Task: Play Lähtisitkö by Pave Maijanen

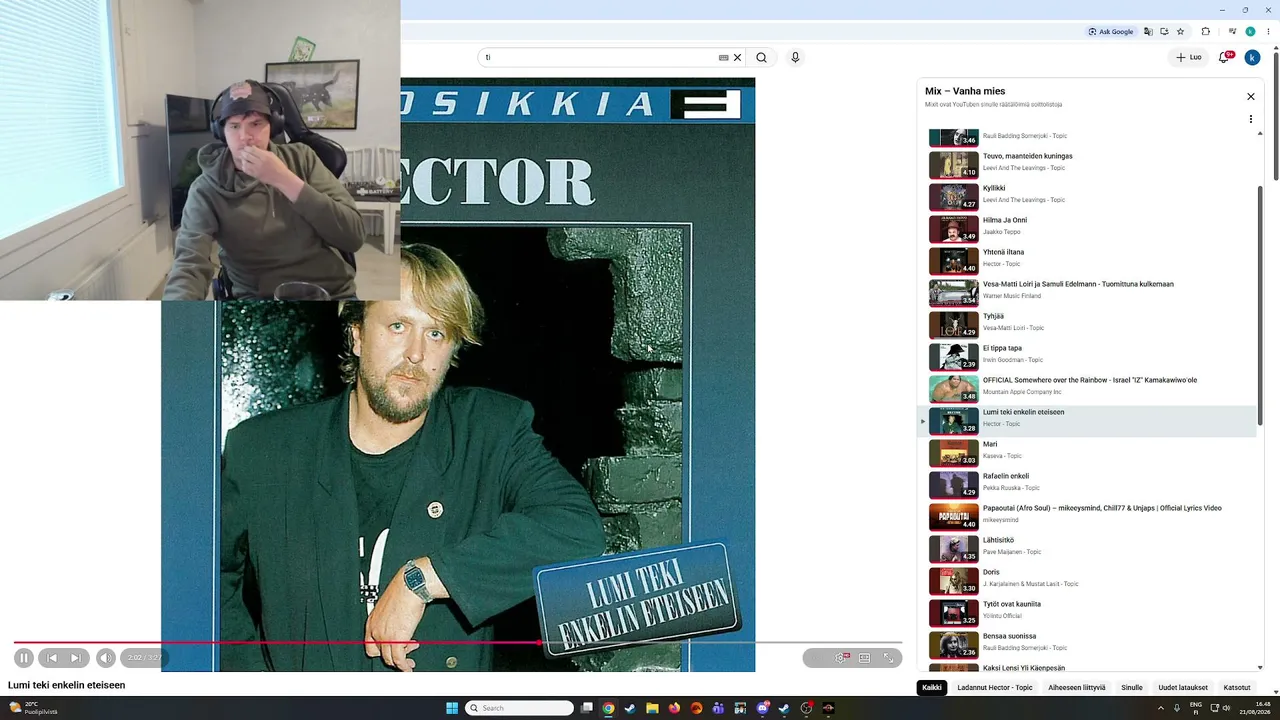Action: pos(1087,548)
